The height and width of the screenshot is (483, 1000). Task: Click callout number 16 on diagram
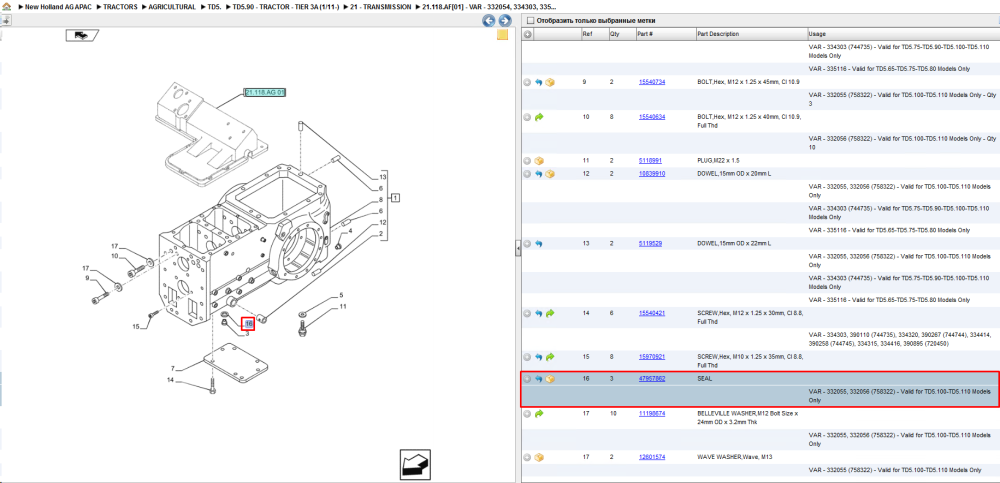click(x=249, y=324)
